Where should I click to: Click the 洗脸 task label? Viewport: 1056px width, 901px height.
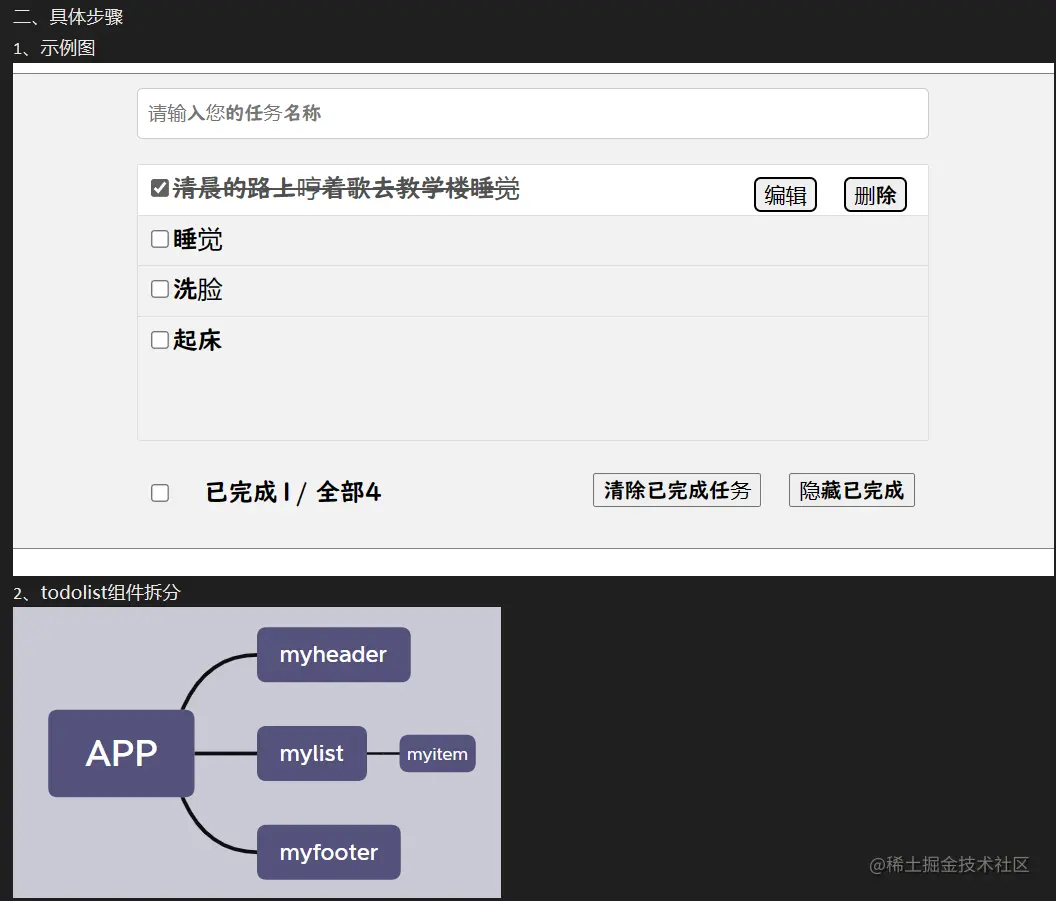197,290
